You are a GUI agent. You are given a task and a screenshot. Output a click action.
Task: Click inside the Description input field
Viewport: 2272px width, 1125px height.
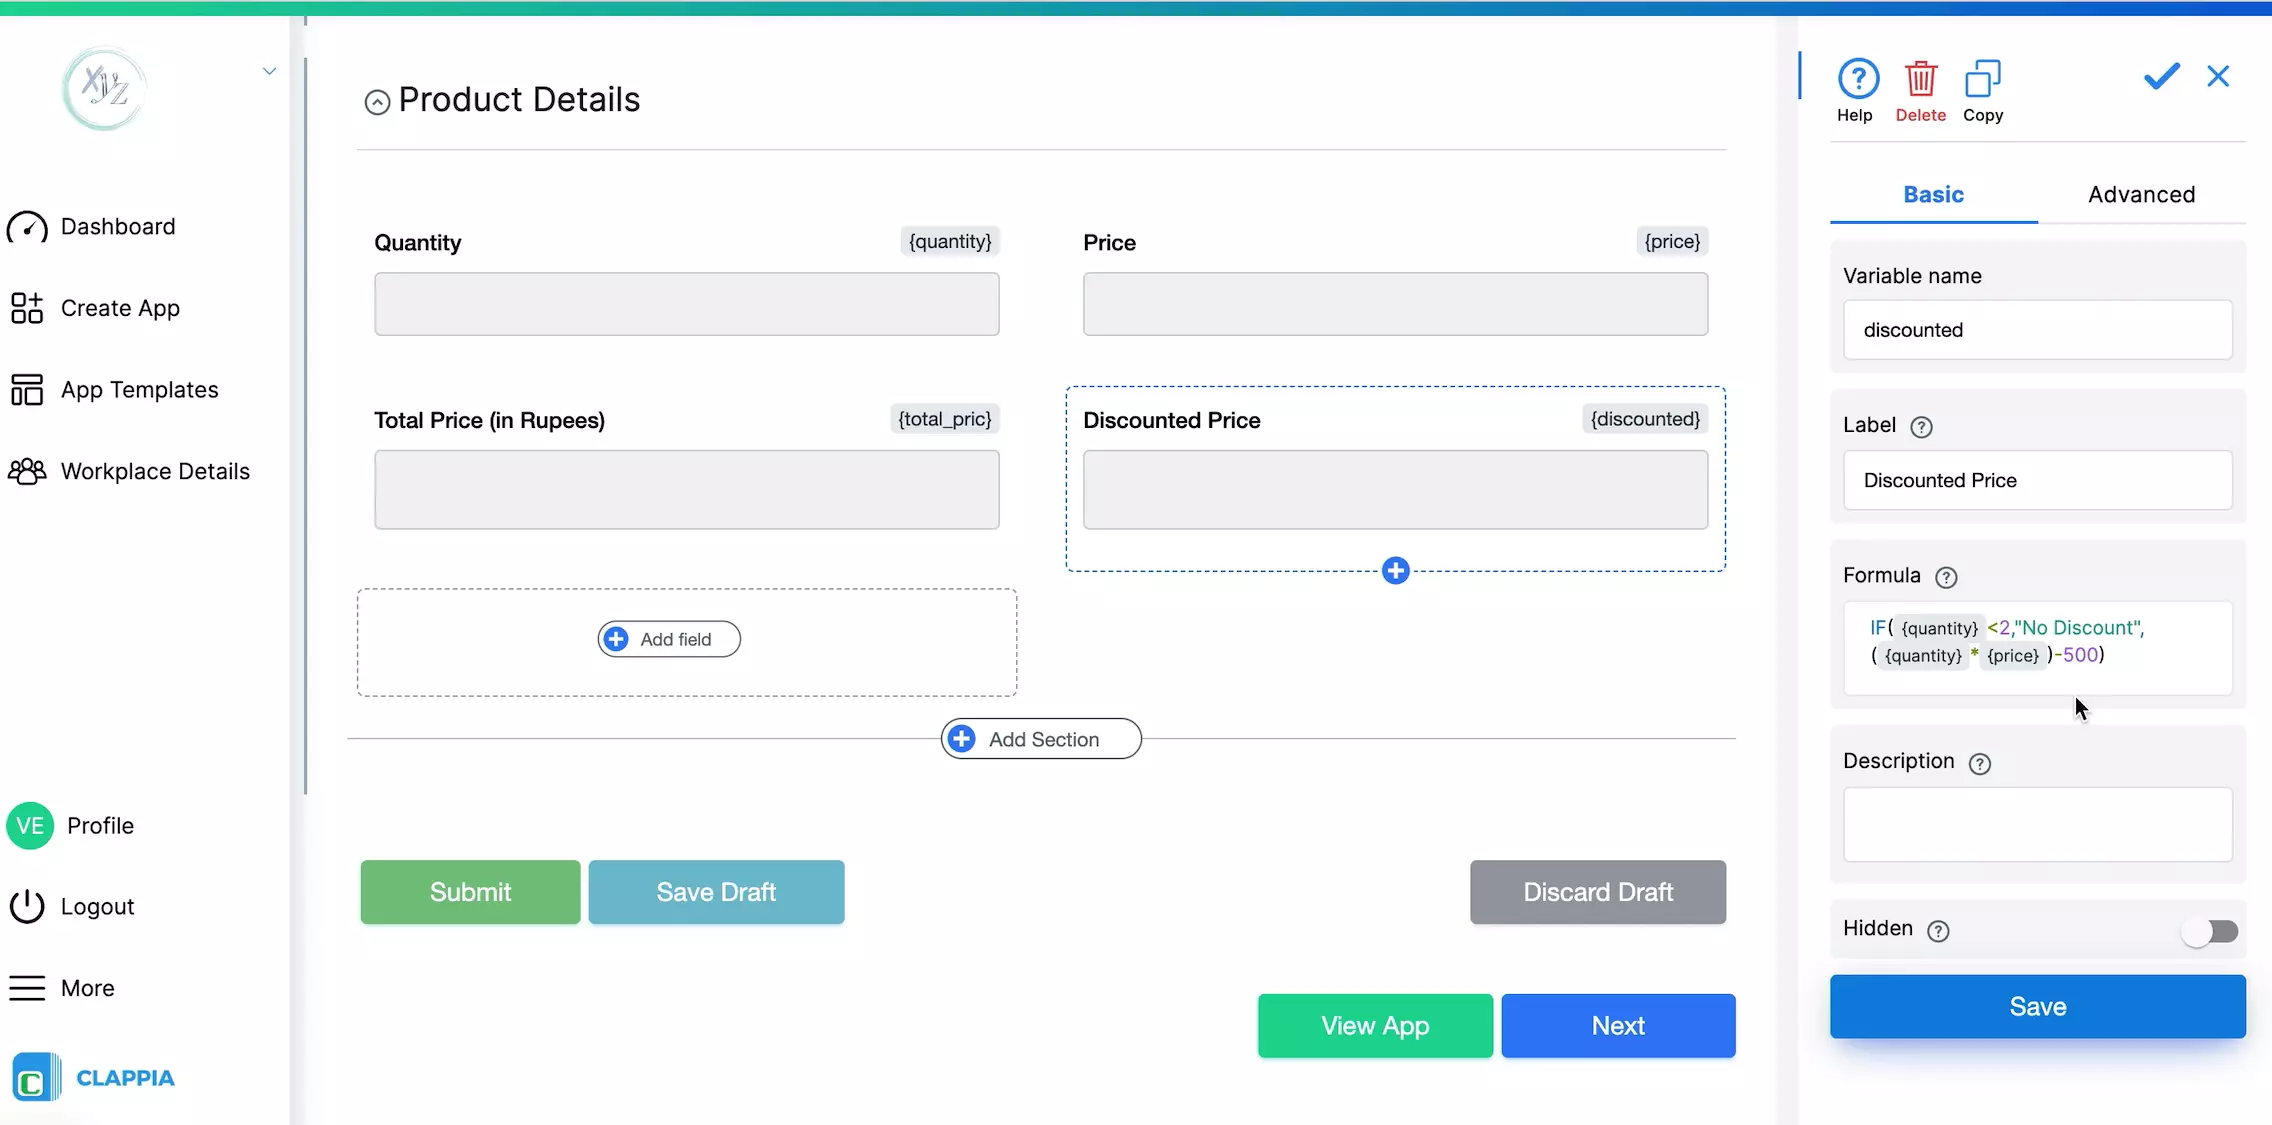pyautogui.click(x=2037, y=823)
